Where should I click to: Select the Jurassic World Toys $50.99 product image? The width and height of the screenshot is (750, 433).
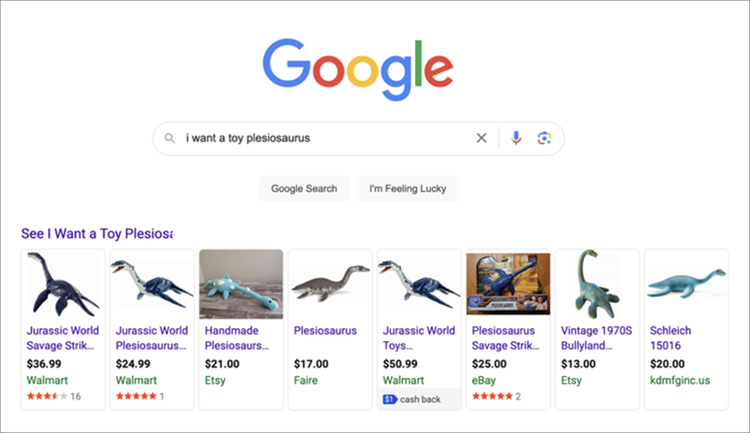(x=418, y=284)
